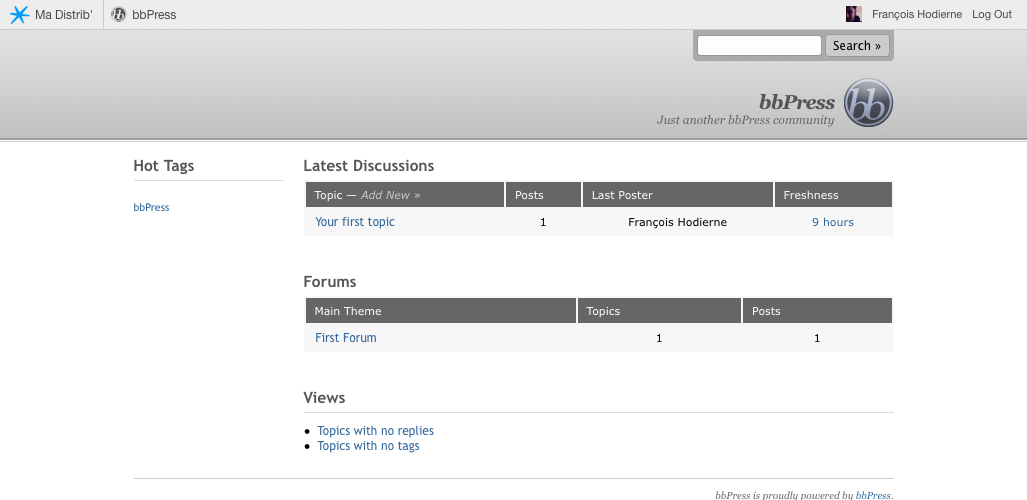This screenshot has width=1027, height=500.
Task: Click the bbPress site title heading
Action: click(x=796, y=102)
